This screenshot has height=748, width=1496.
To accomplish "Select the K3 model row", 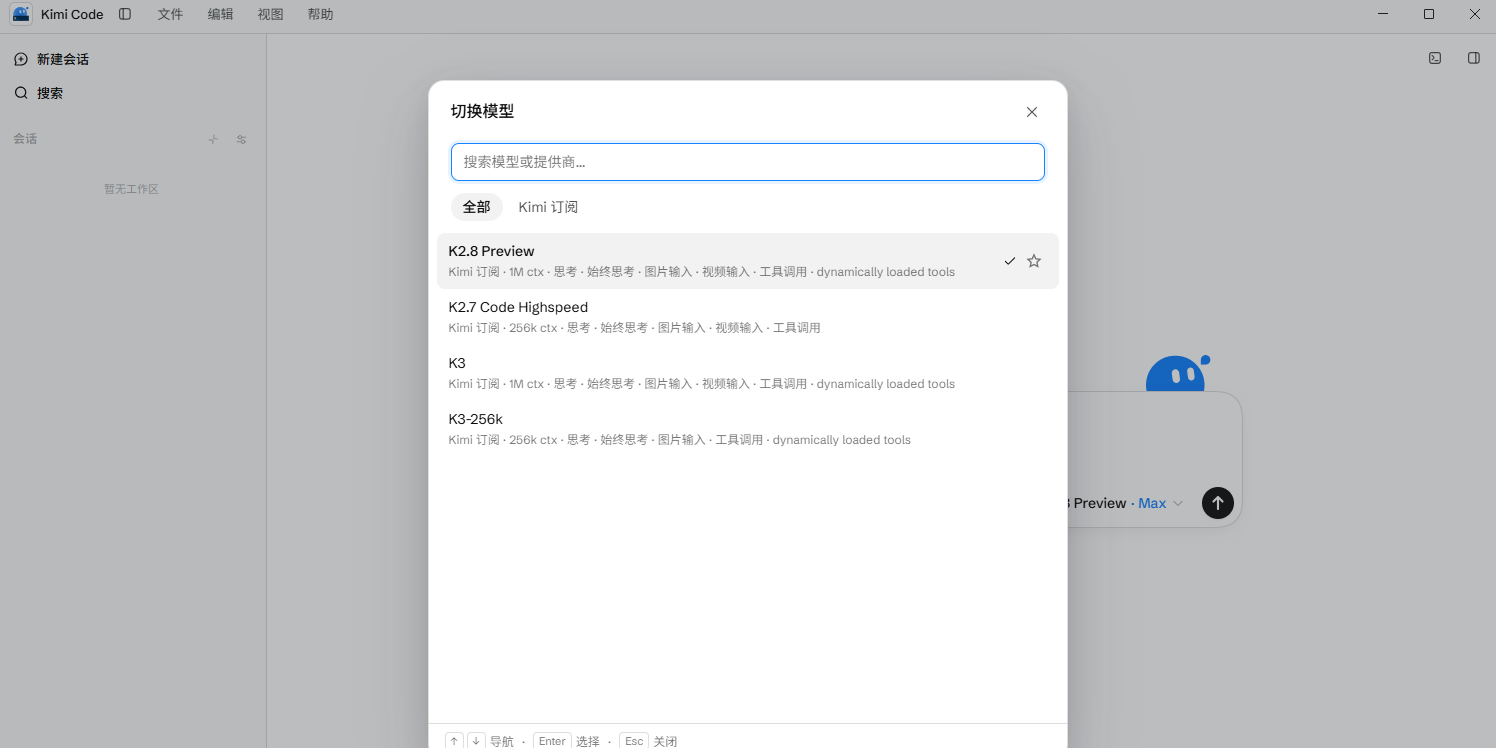I will (x=748, y=373).
